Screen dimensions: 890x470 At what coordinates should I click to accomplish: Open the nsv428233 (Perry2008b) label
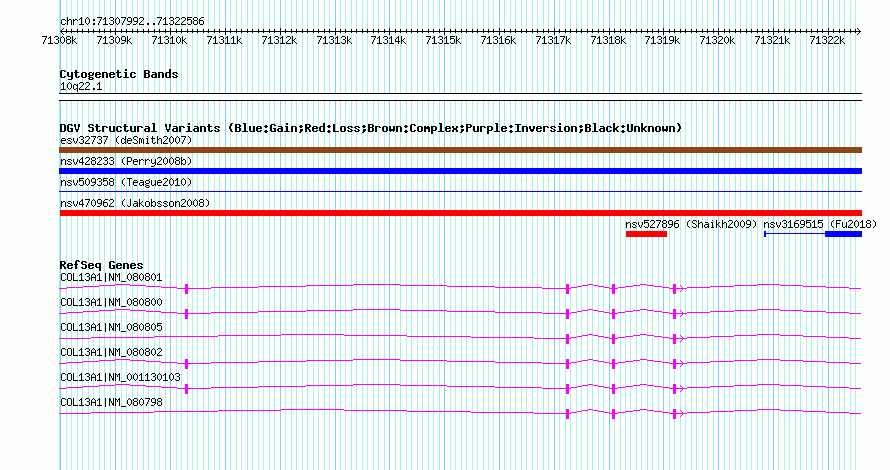pyautogui.click(x=126, y=161)
